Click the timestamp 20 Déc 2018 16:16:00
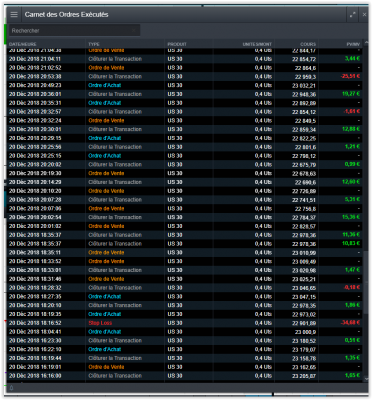Viewport: 372px width, 400px height. tap(35, 376)
